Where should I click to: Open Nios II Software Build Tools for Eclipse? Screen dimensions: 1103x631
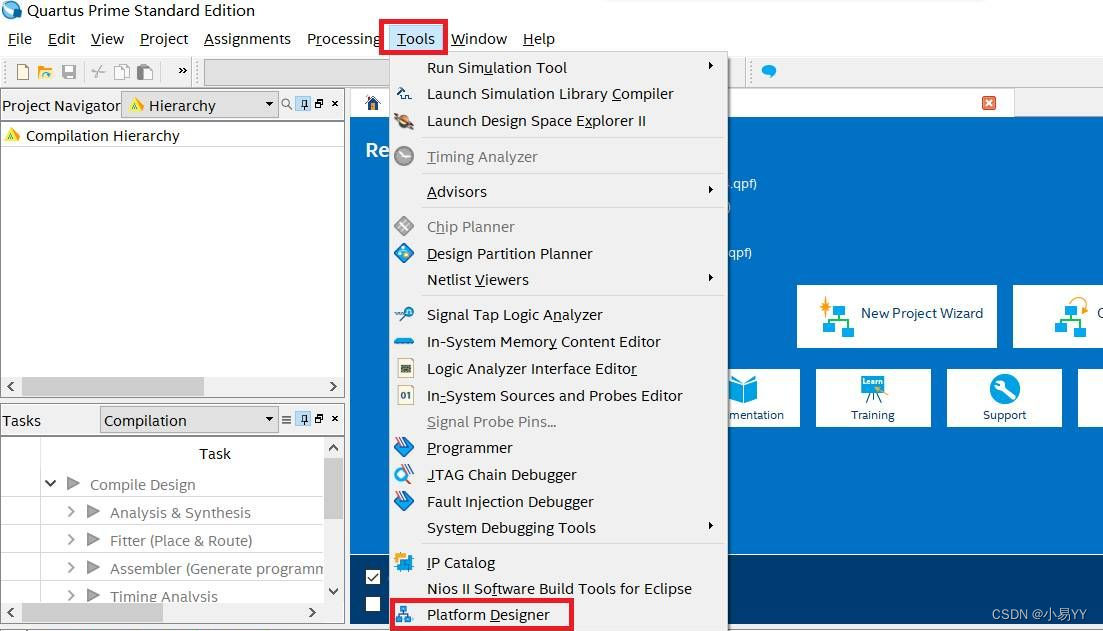click(559, 588)
